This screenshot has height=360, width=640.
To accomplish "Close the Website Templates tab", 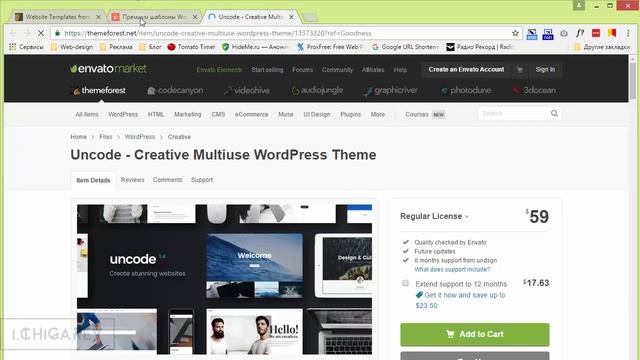I will click(98, 17).
